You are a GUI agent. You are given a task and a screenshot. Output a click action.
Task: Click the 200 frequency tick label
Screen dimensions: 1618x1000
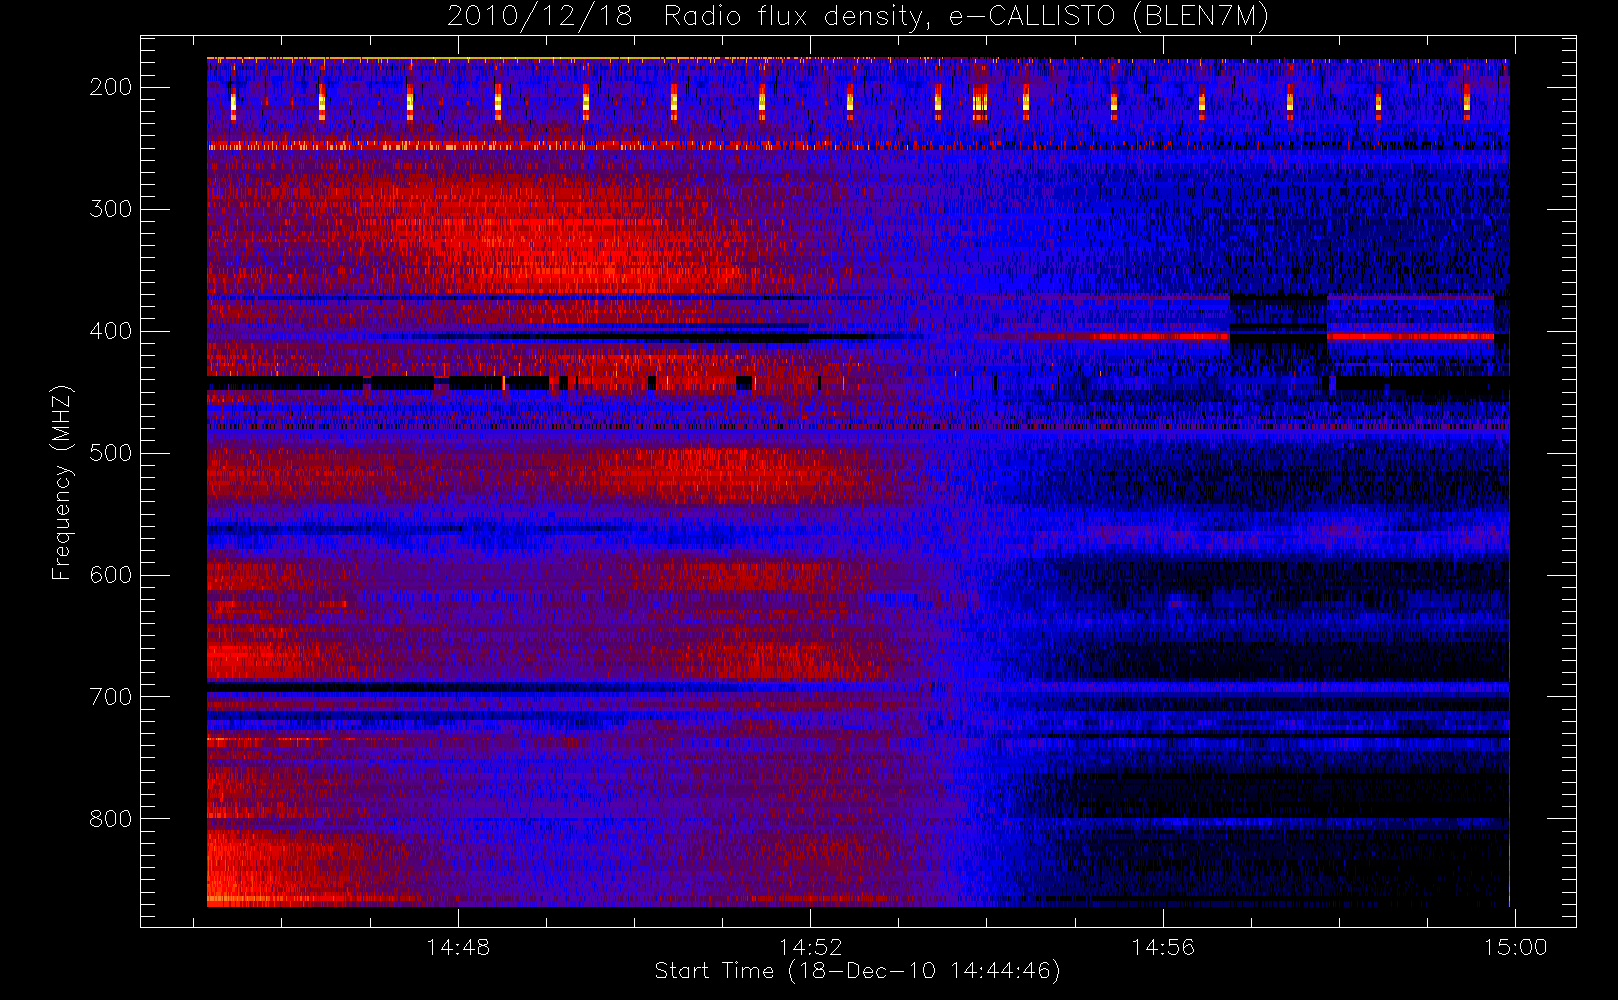click(111, 87)
